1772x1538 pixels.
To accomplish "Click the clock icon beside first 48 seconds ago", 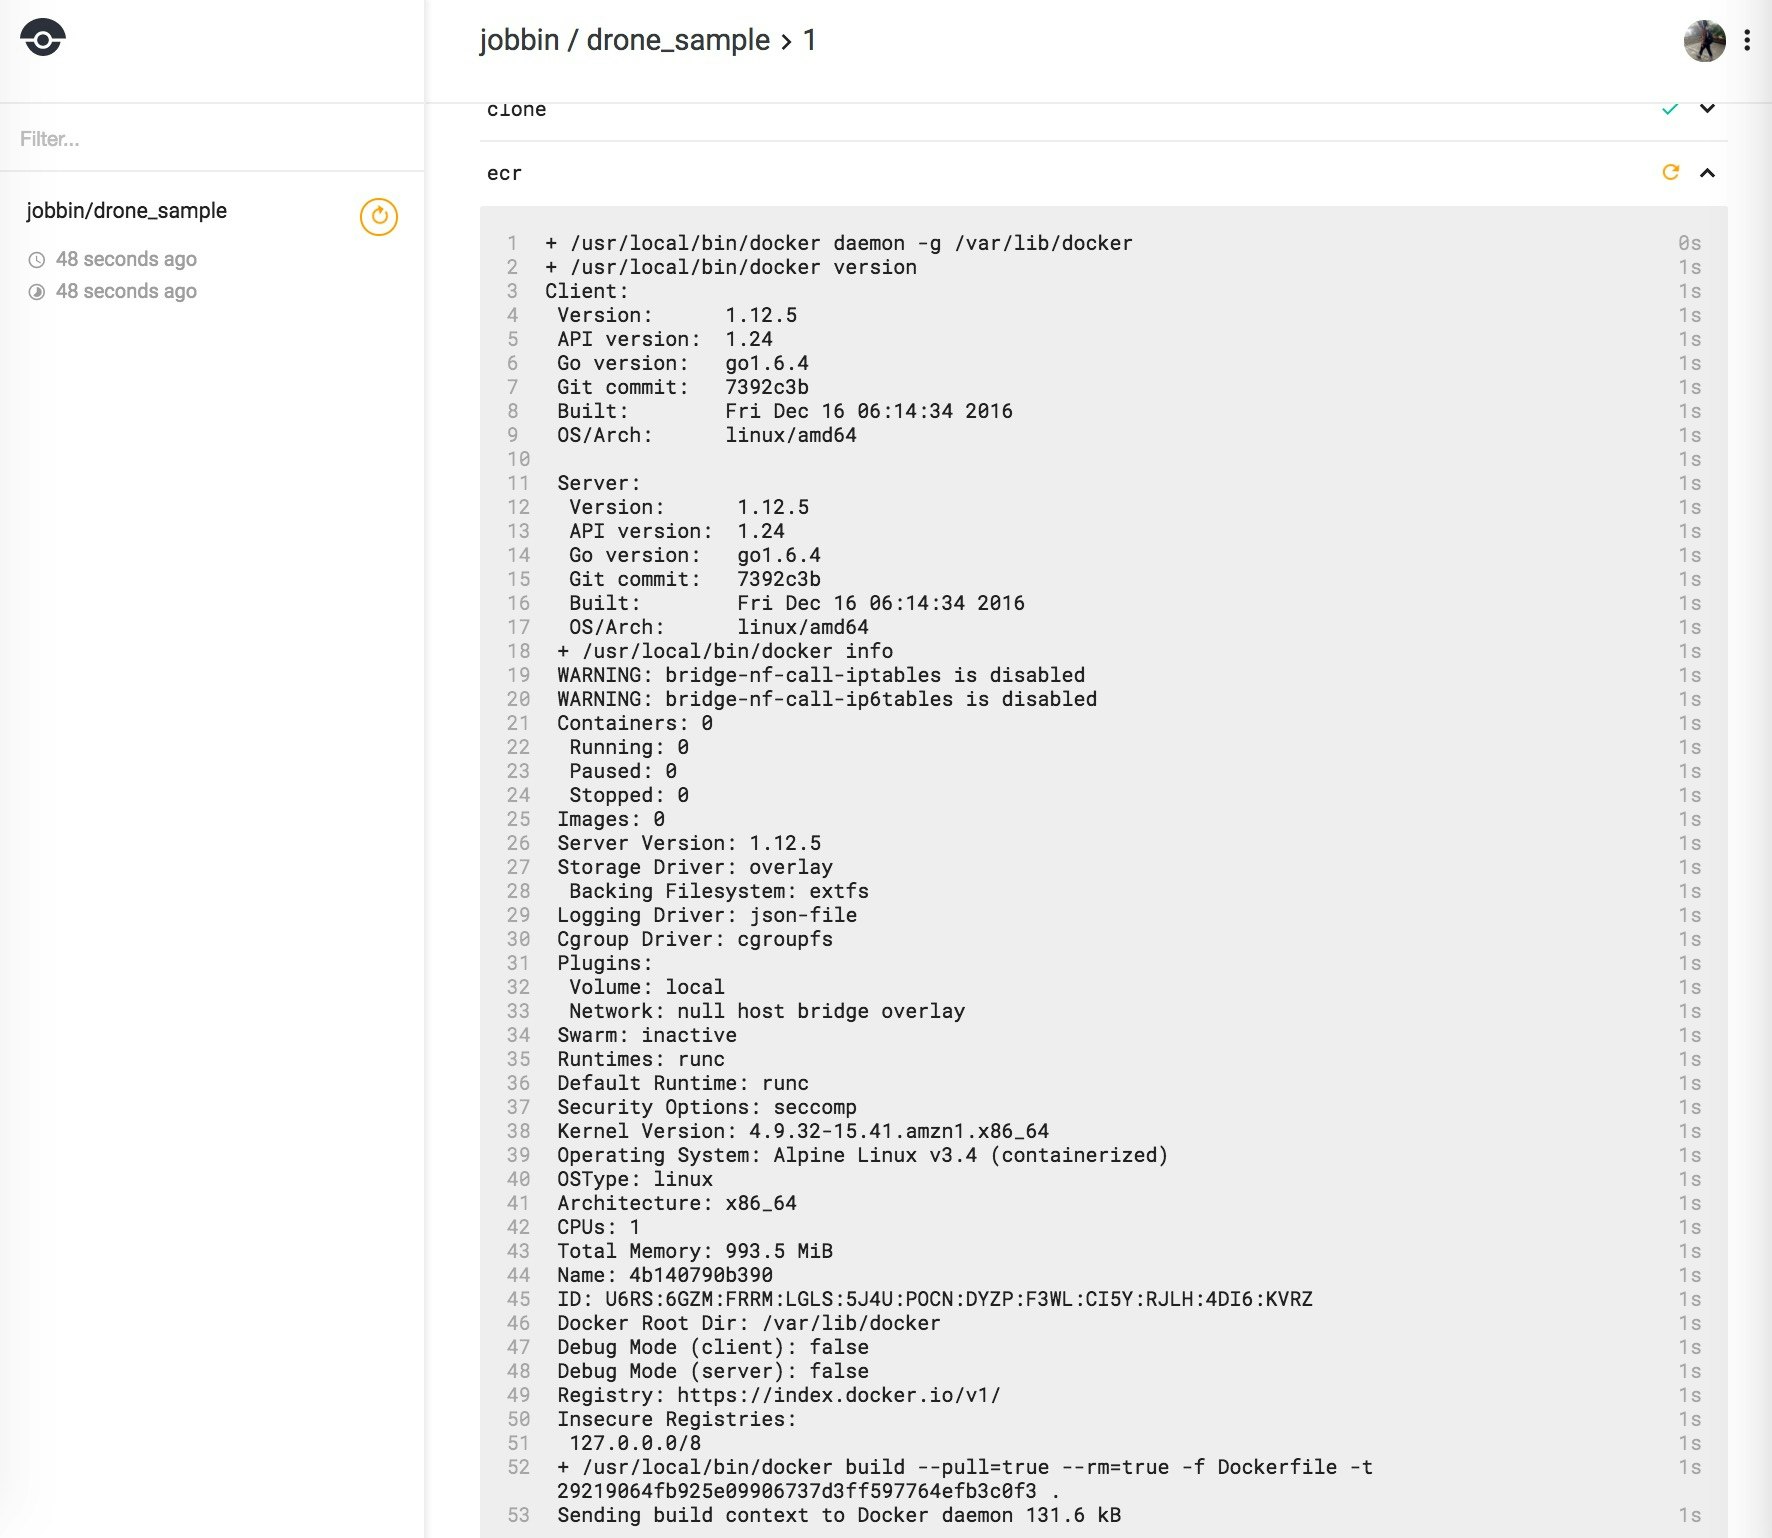I will 37,260.
